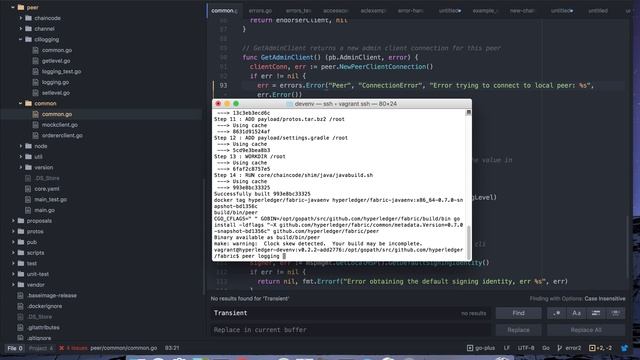Open logging.go file in tree
The width and height of the screenshot is (640, 360).
[55, 82]
